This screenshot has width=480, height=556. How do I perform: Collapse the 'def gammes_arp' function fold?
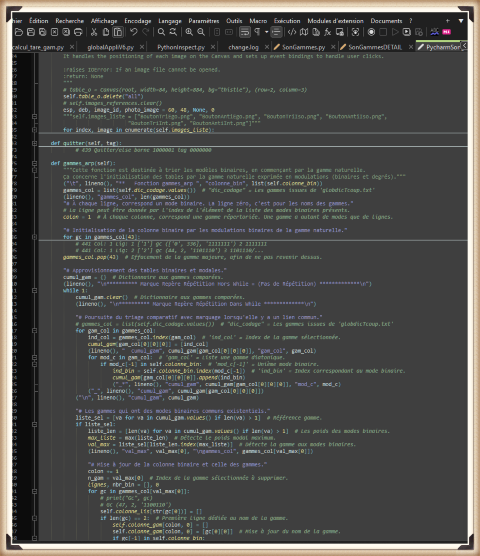pyautogui.click(x=34, y=163)
